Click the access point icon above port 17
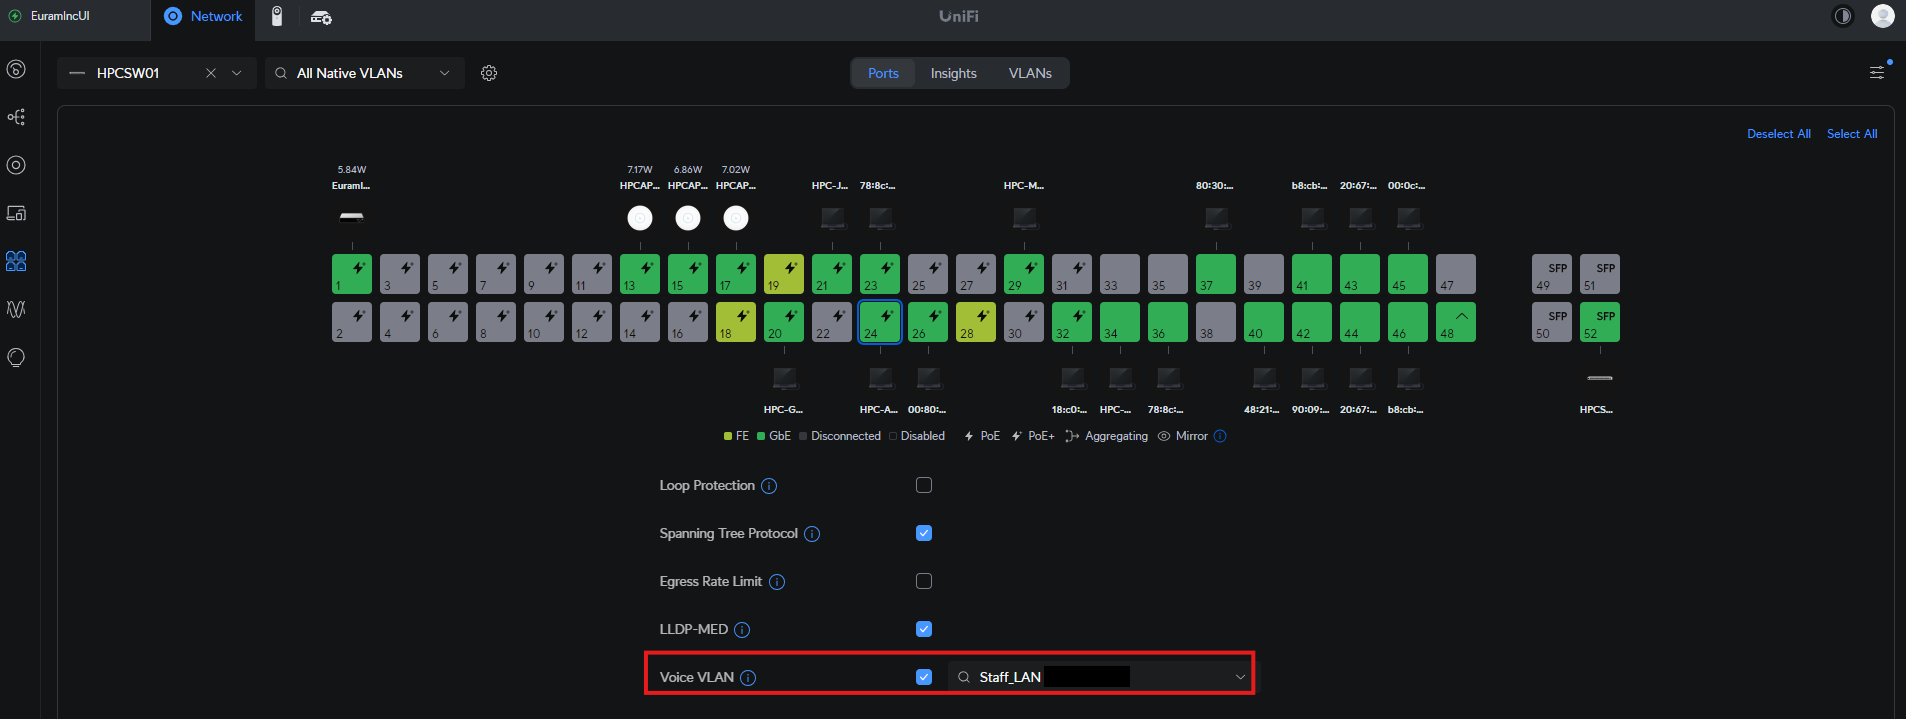1906x719 pixels. [x=736, y=217]
